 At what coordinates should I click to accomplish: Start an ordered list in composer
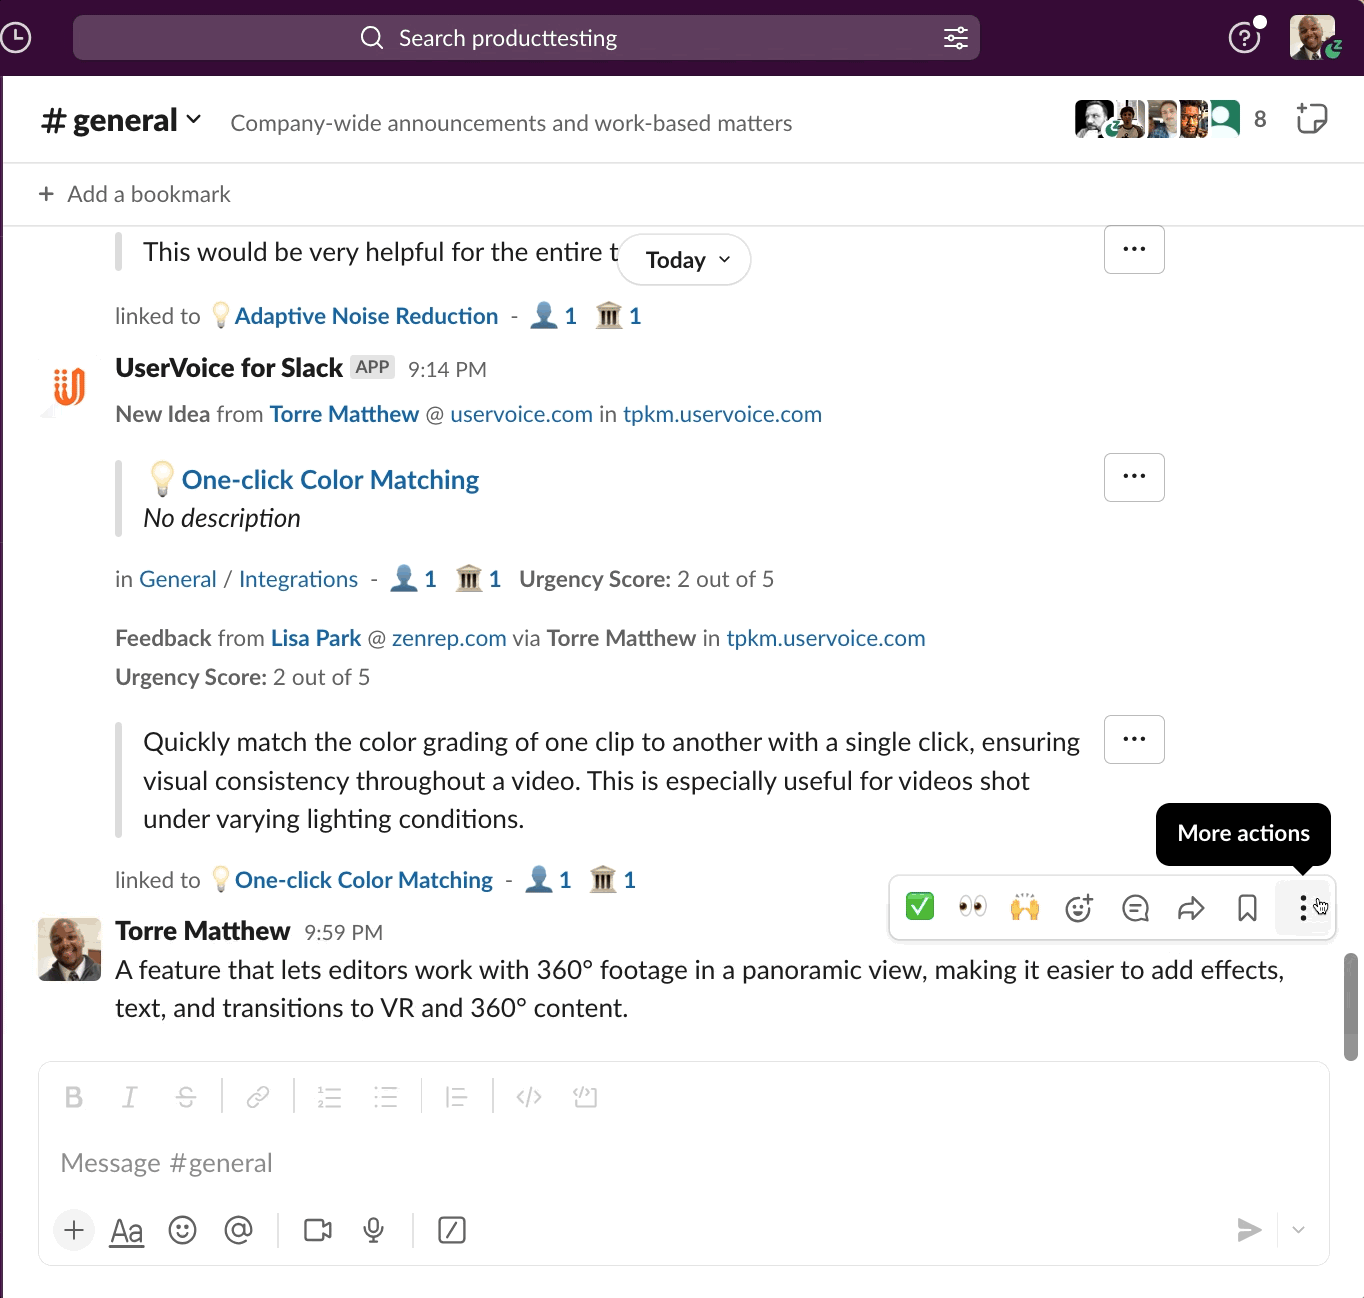329,1097
